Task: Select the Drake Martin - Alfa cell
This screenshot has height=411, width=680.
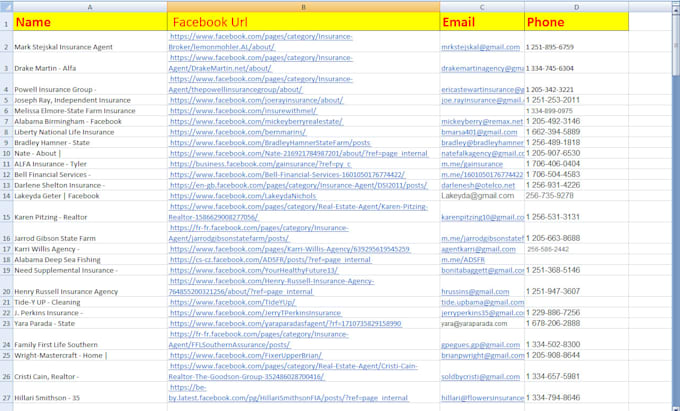Action: [x=90, y=63]
